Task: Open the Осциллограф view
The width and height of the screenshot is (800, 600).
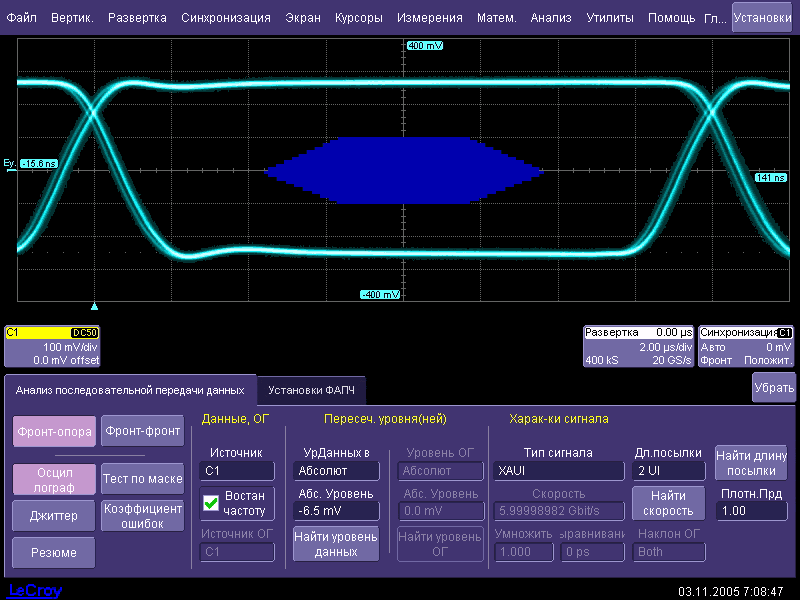Action: coord(55,479)
